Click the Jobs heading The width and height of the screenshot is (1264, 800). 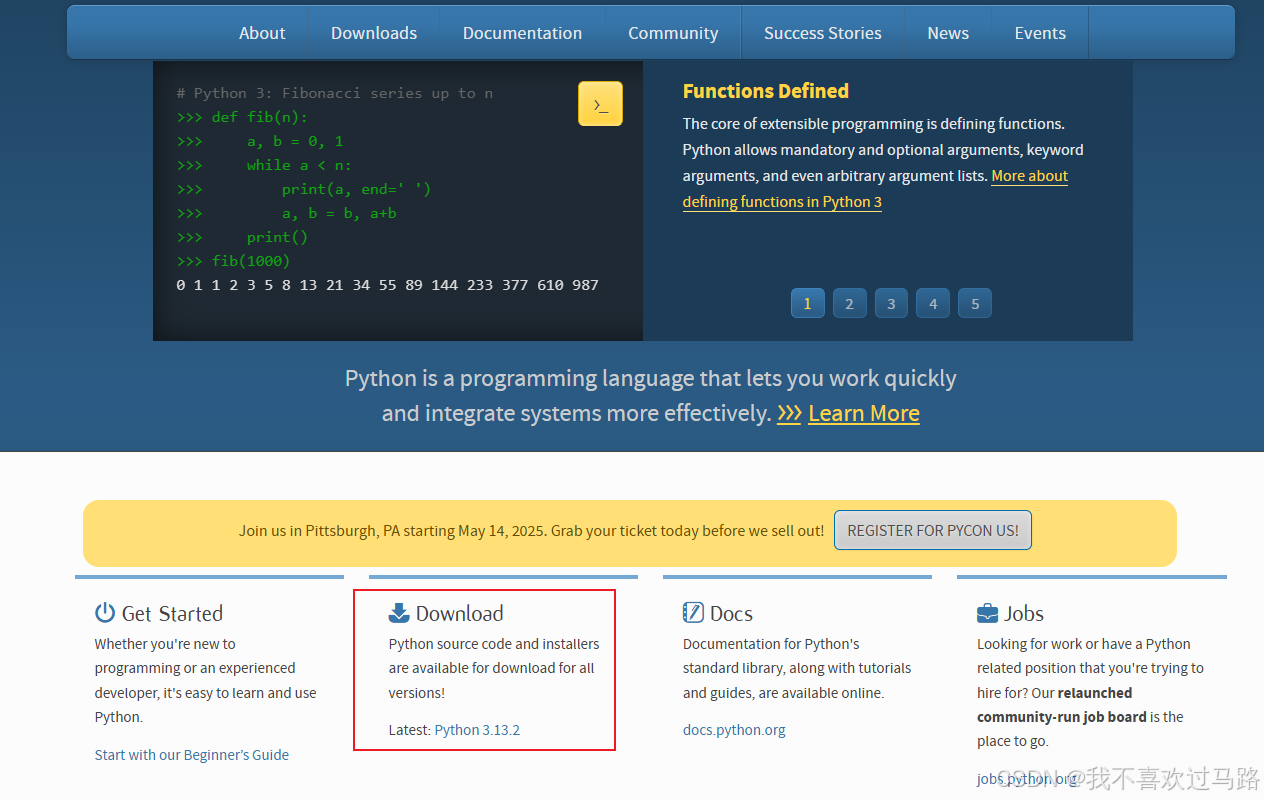[1024, 613]
